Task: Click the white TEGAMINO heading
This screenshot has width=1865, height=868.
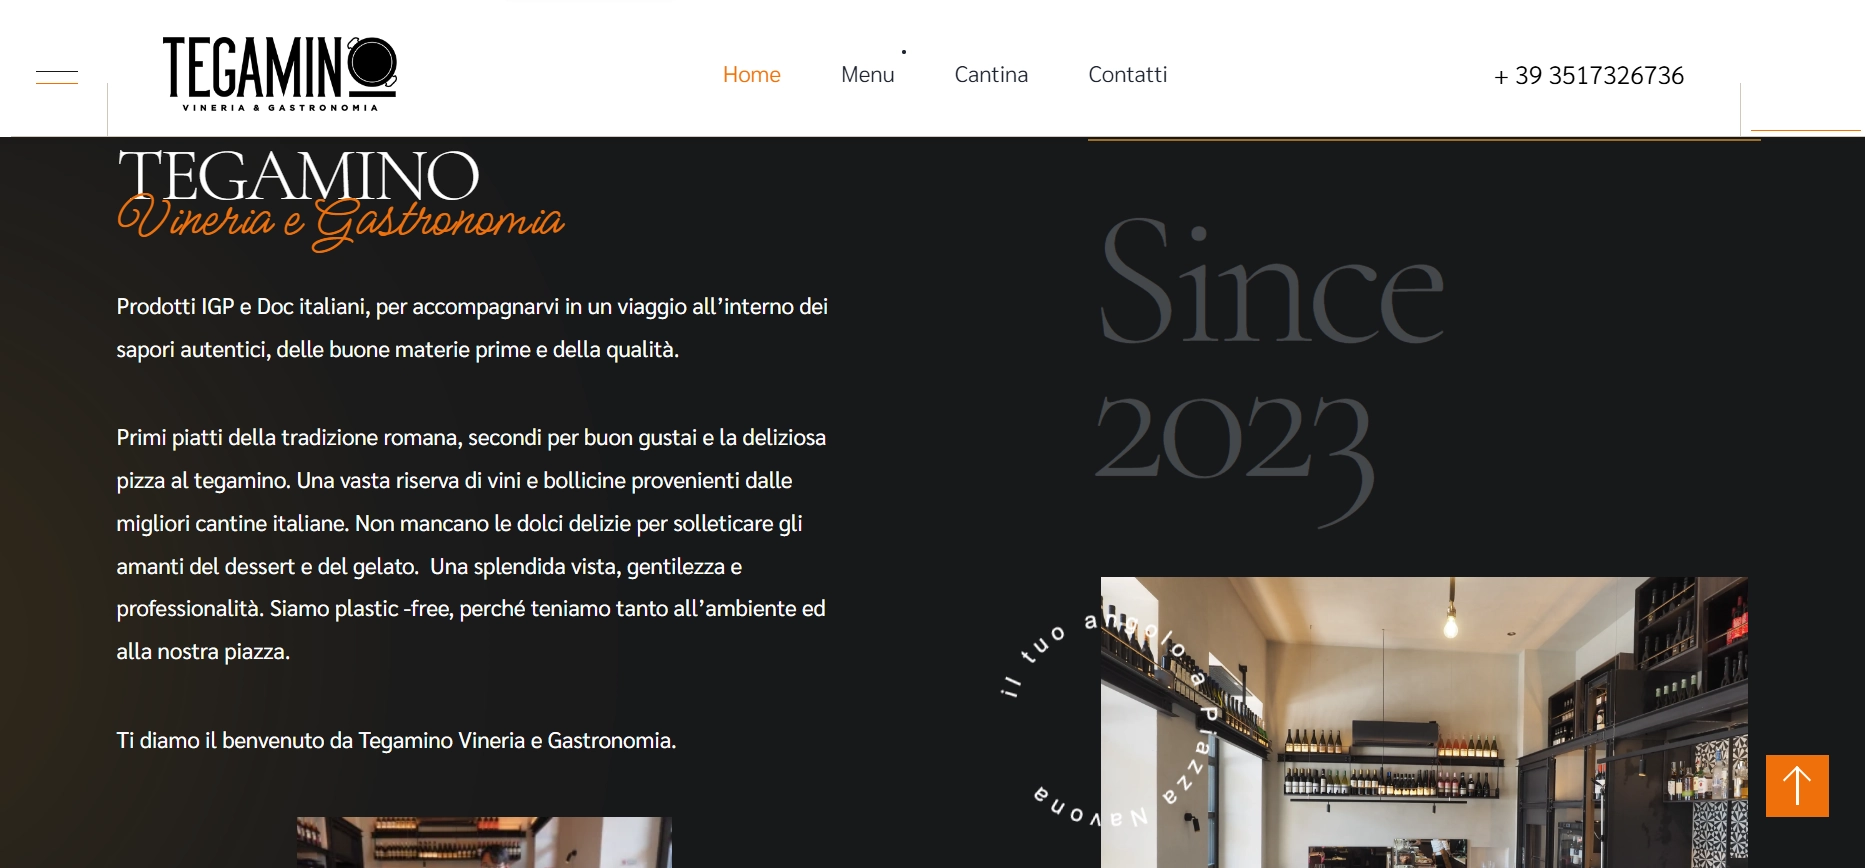Action: [298, 176]
